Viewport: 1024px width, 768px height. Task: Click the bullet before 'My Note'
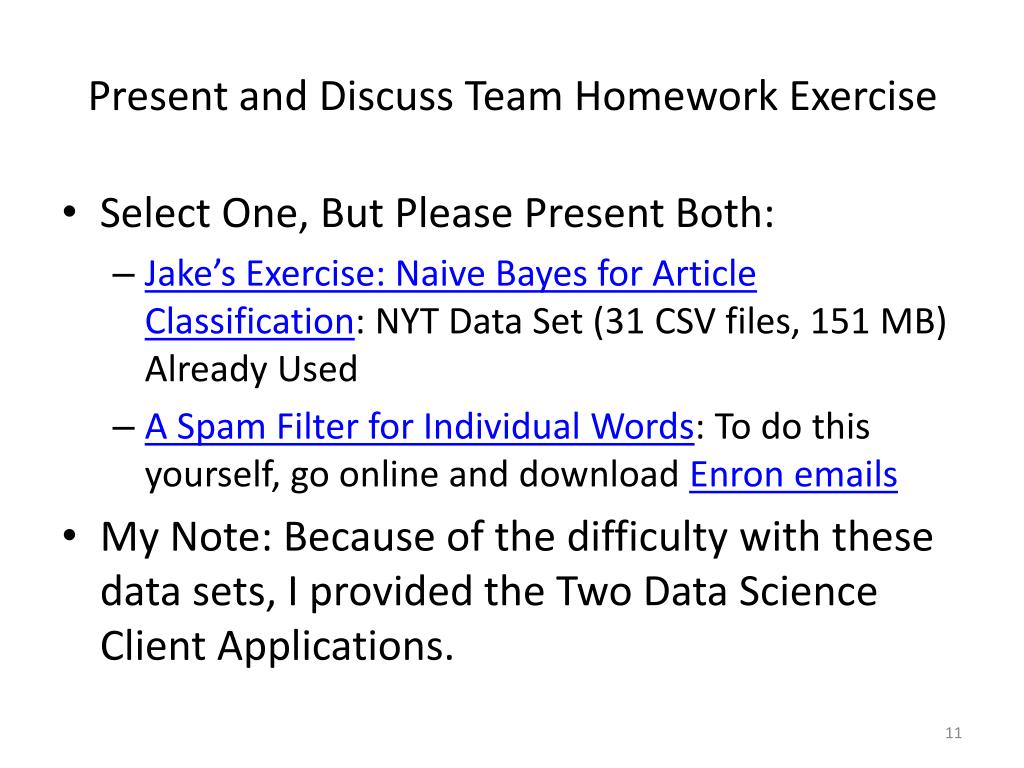pyautogui.click(x=70, y=536)
